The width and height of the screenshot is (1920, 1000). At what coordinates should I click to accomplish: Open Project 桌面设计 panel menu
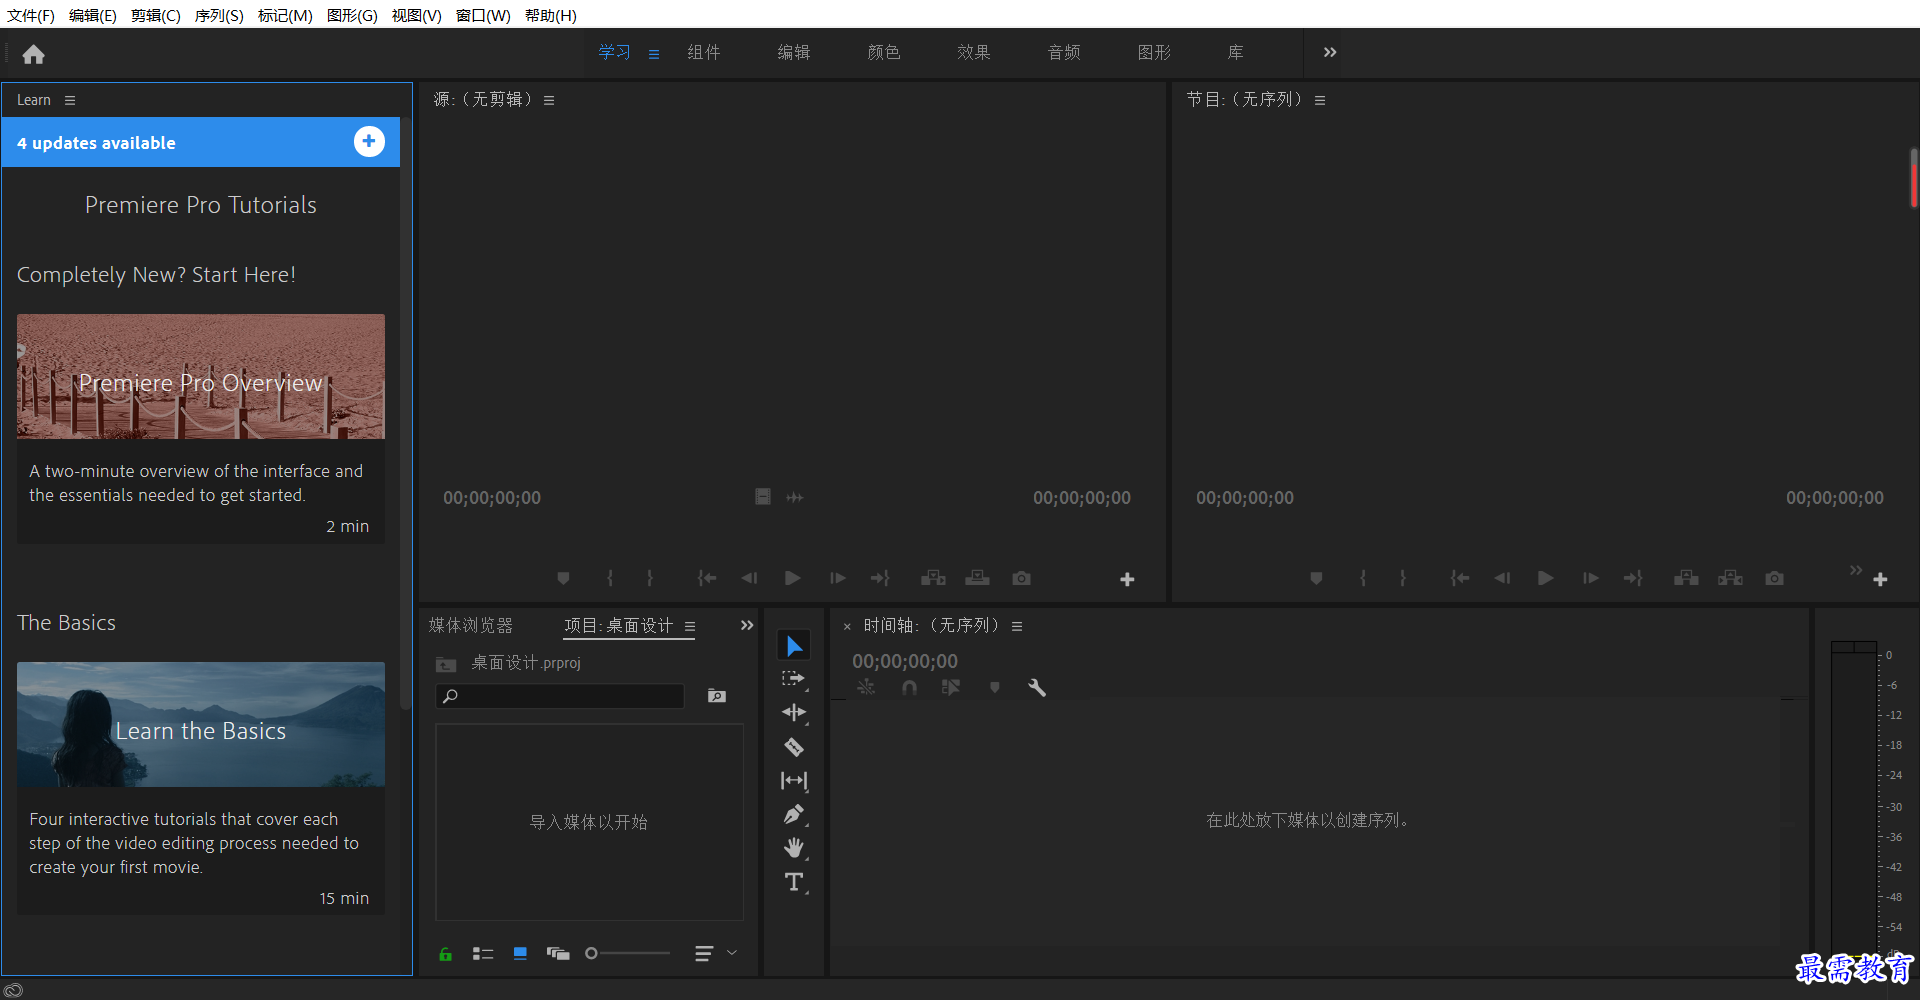690,626
